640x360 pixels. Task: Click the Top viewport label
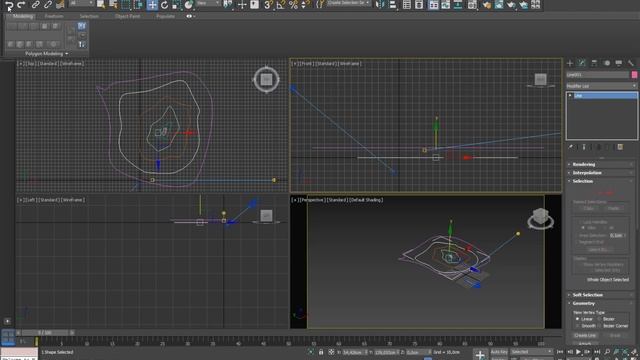pyautogui.click(x=50, y=64)
